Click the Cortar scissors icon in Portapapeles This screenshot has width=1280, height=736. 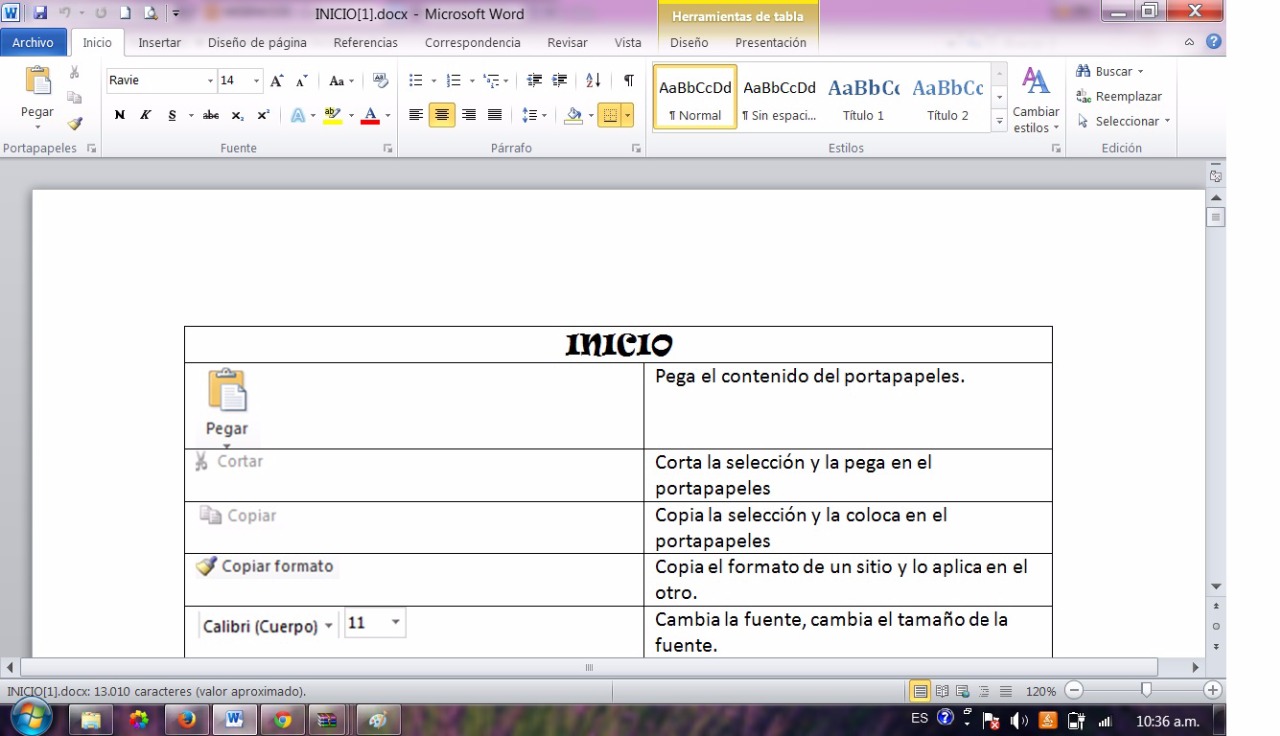pos(75,73)
